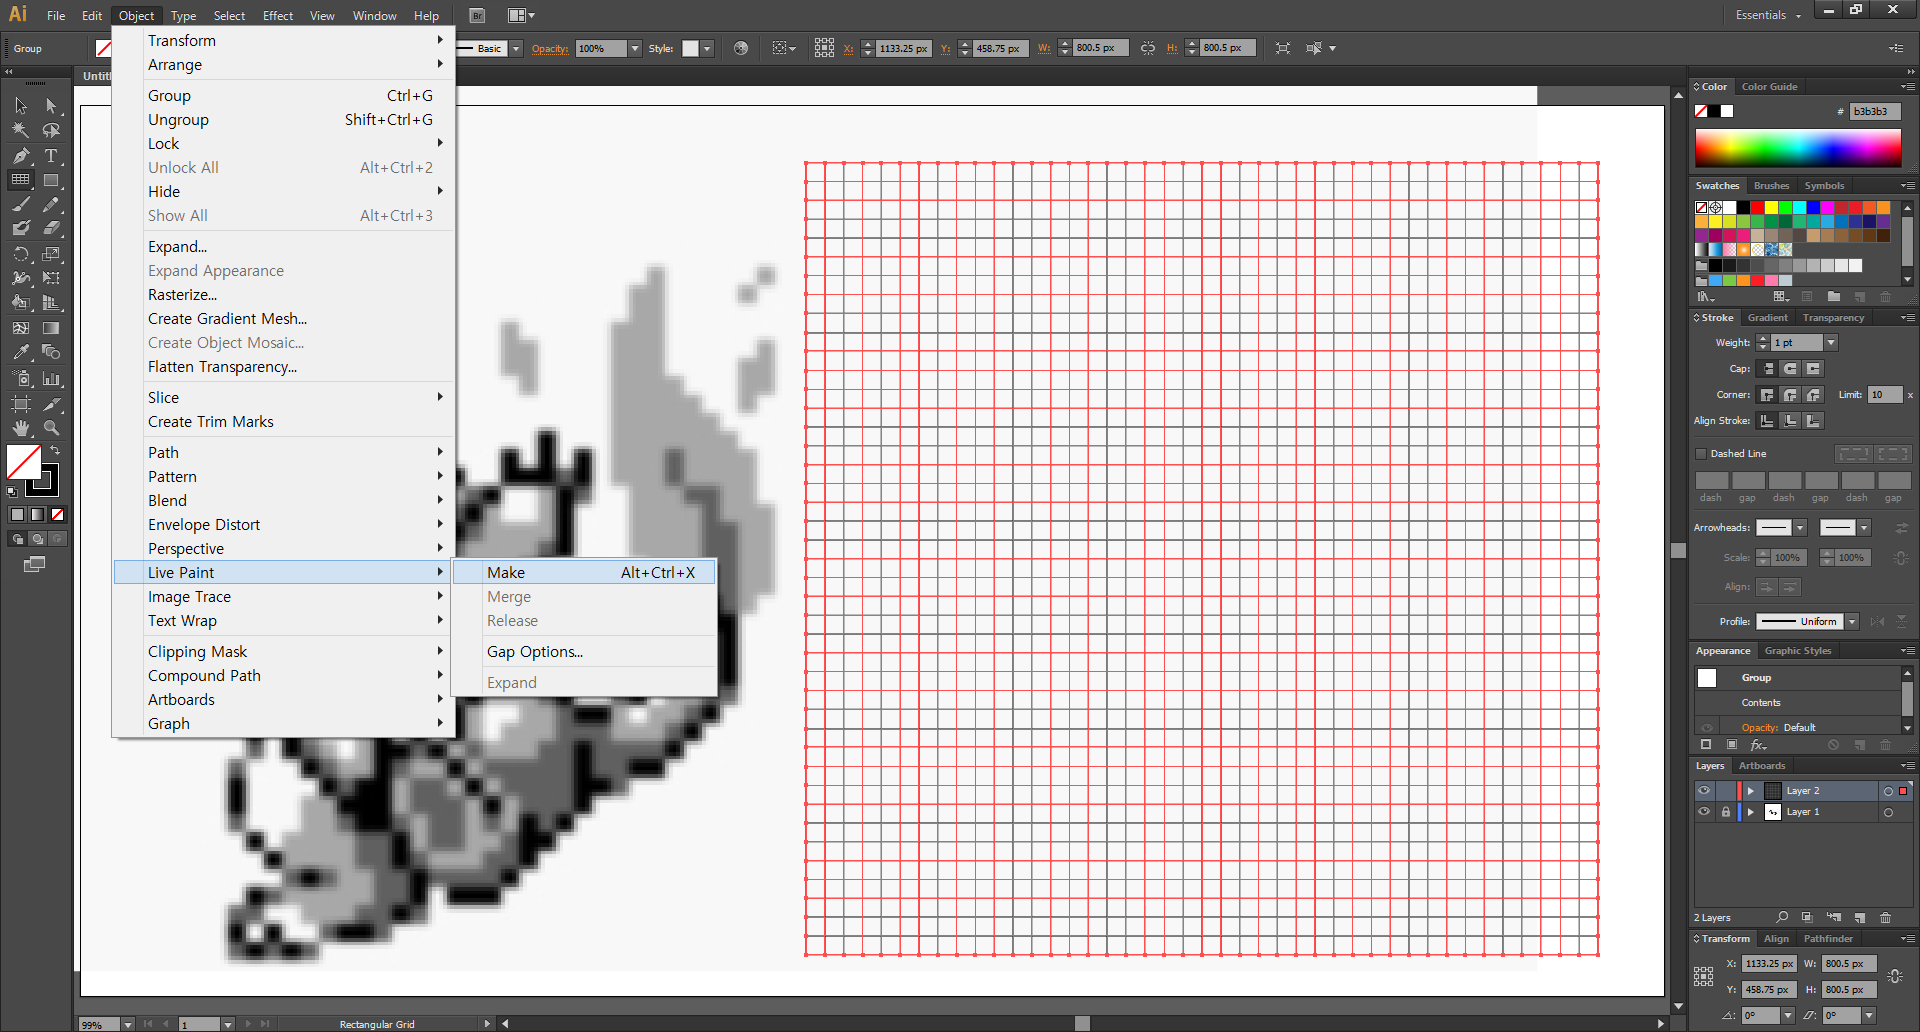Select the Hand tool
1920x1032 pixels.
(x=21, y=427)
